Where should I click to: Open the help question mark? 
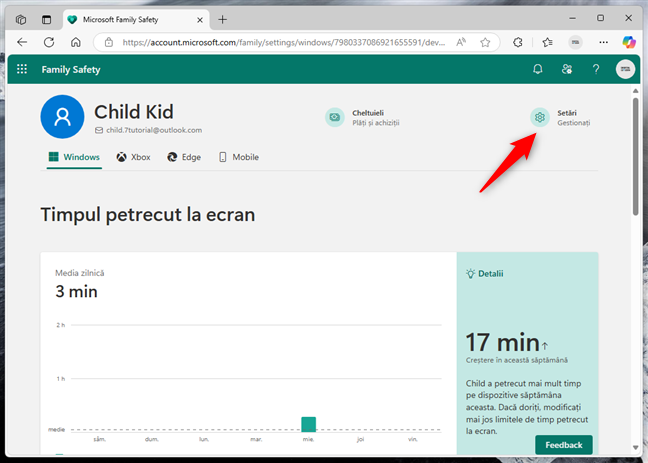pyautogui.click(x=596, y=69)
